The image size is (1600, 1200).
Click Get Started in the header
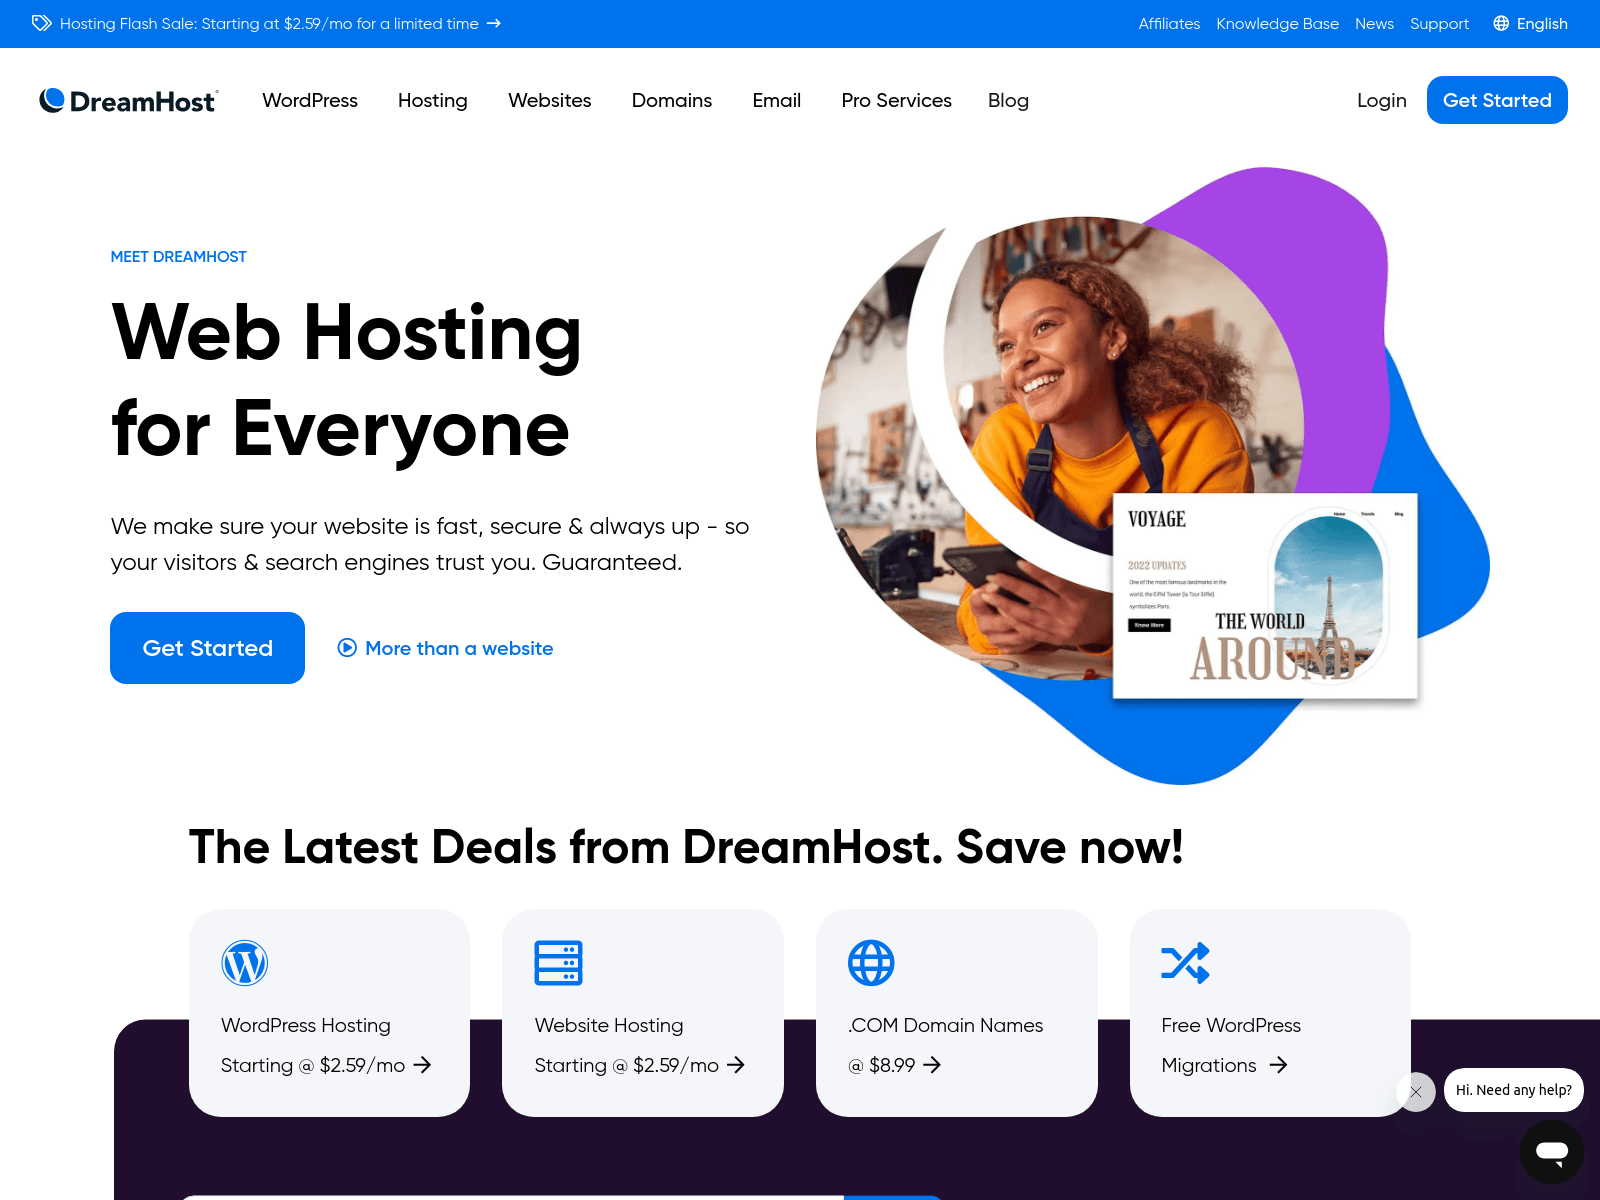pos(1497,100)
